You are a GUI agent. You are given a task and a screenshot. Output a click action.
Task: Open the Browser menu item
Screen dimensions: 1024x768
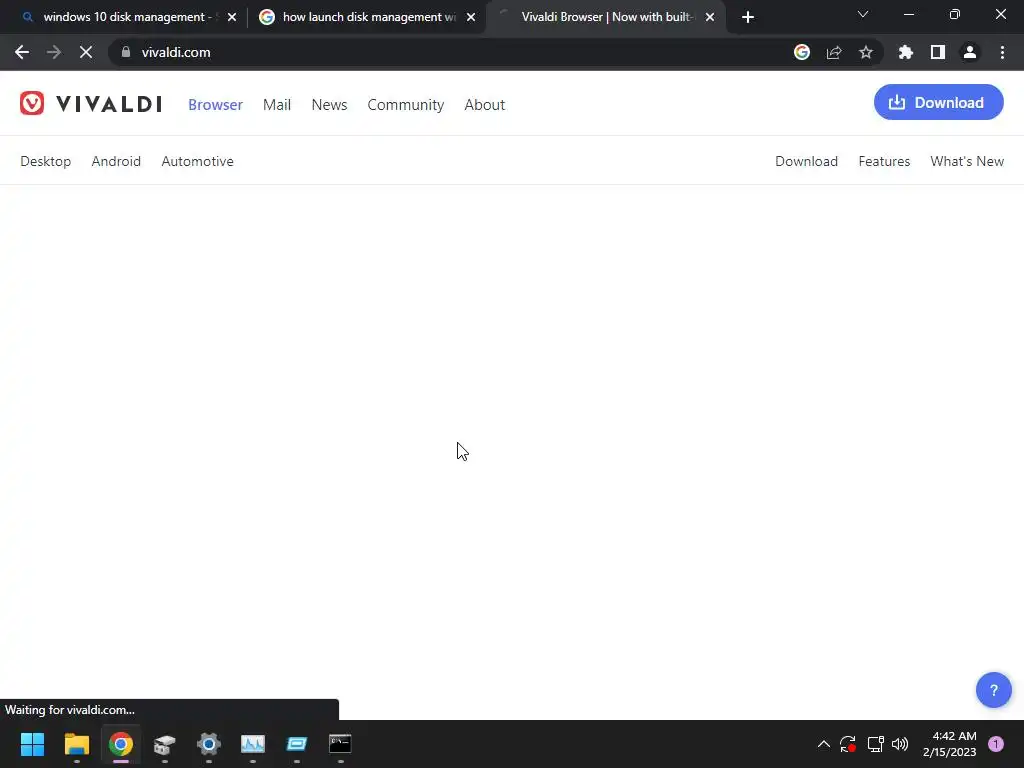click(x=216, y=104)
